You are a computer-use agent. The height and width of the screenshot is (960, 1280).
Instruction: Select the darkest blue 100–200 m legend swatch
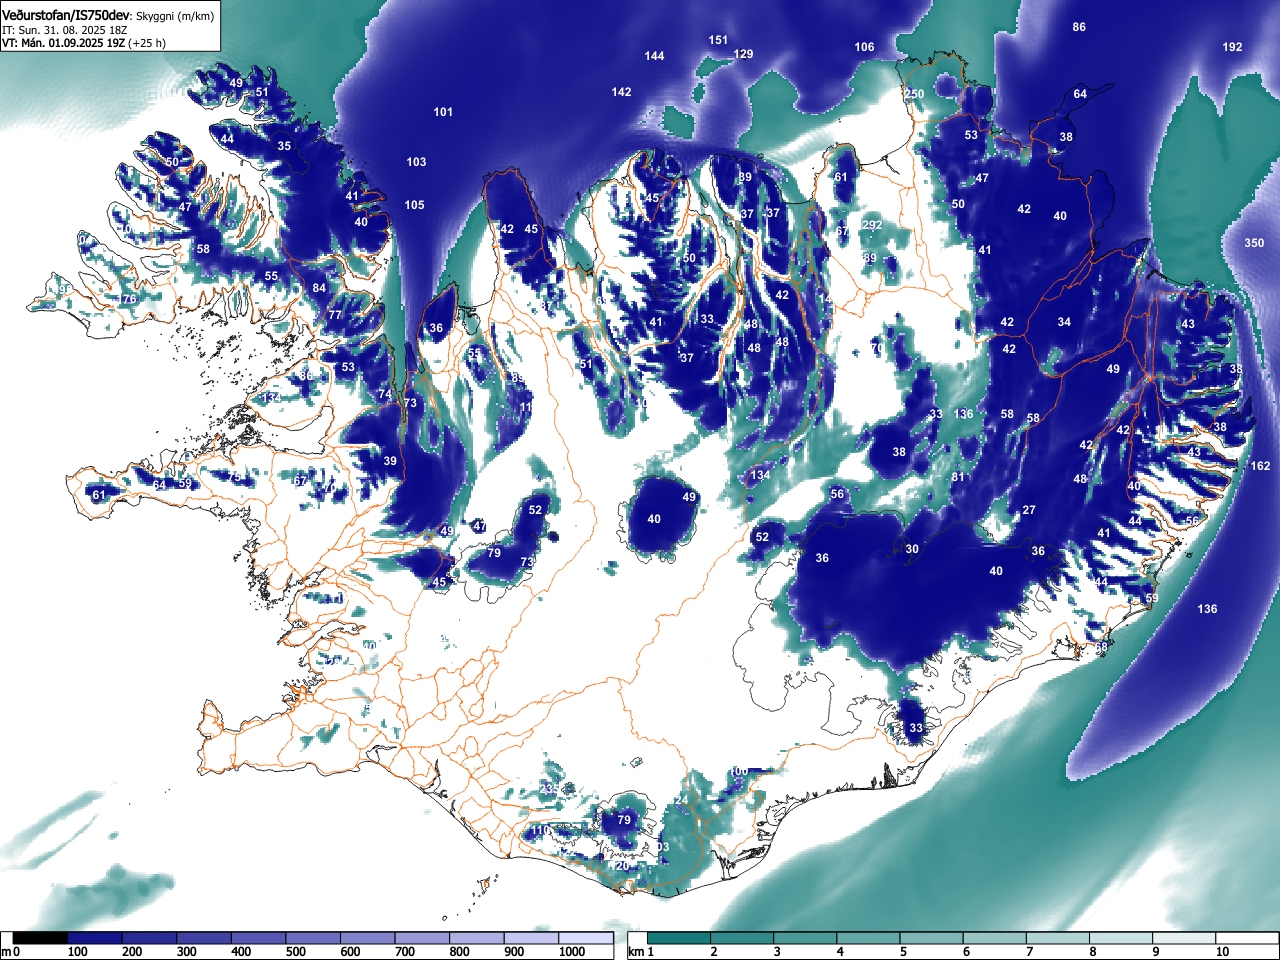pos(95,938)
